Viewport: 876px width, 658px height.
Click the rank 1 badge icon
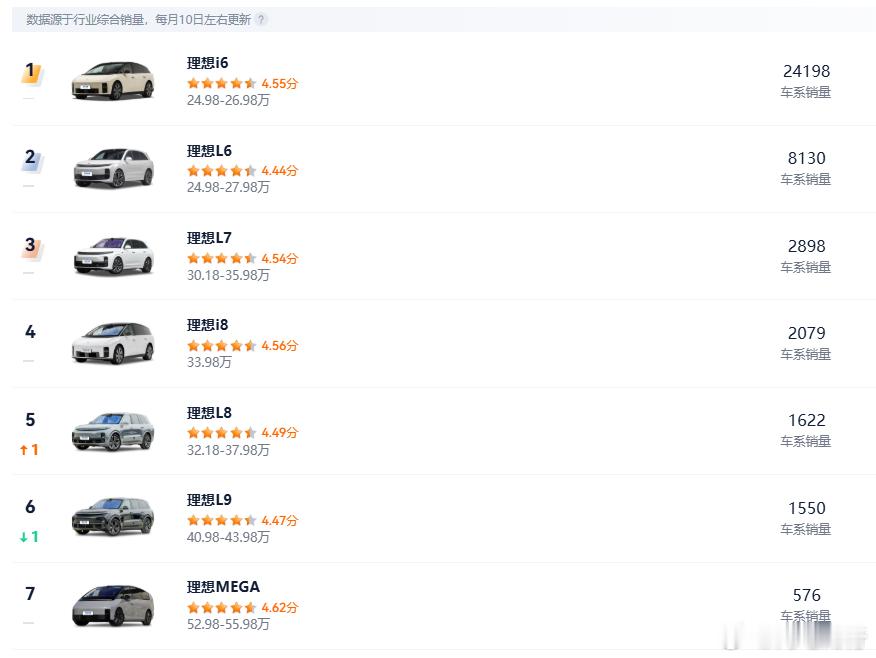pyautogui.click(x=30, y=72)
